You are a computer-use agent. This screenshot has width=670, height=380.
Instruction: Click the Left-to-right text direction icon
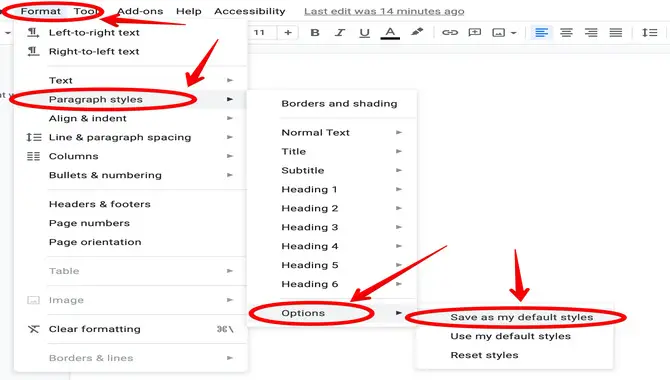[33, 32]
